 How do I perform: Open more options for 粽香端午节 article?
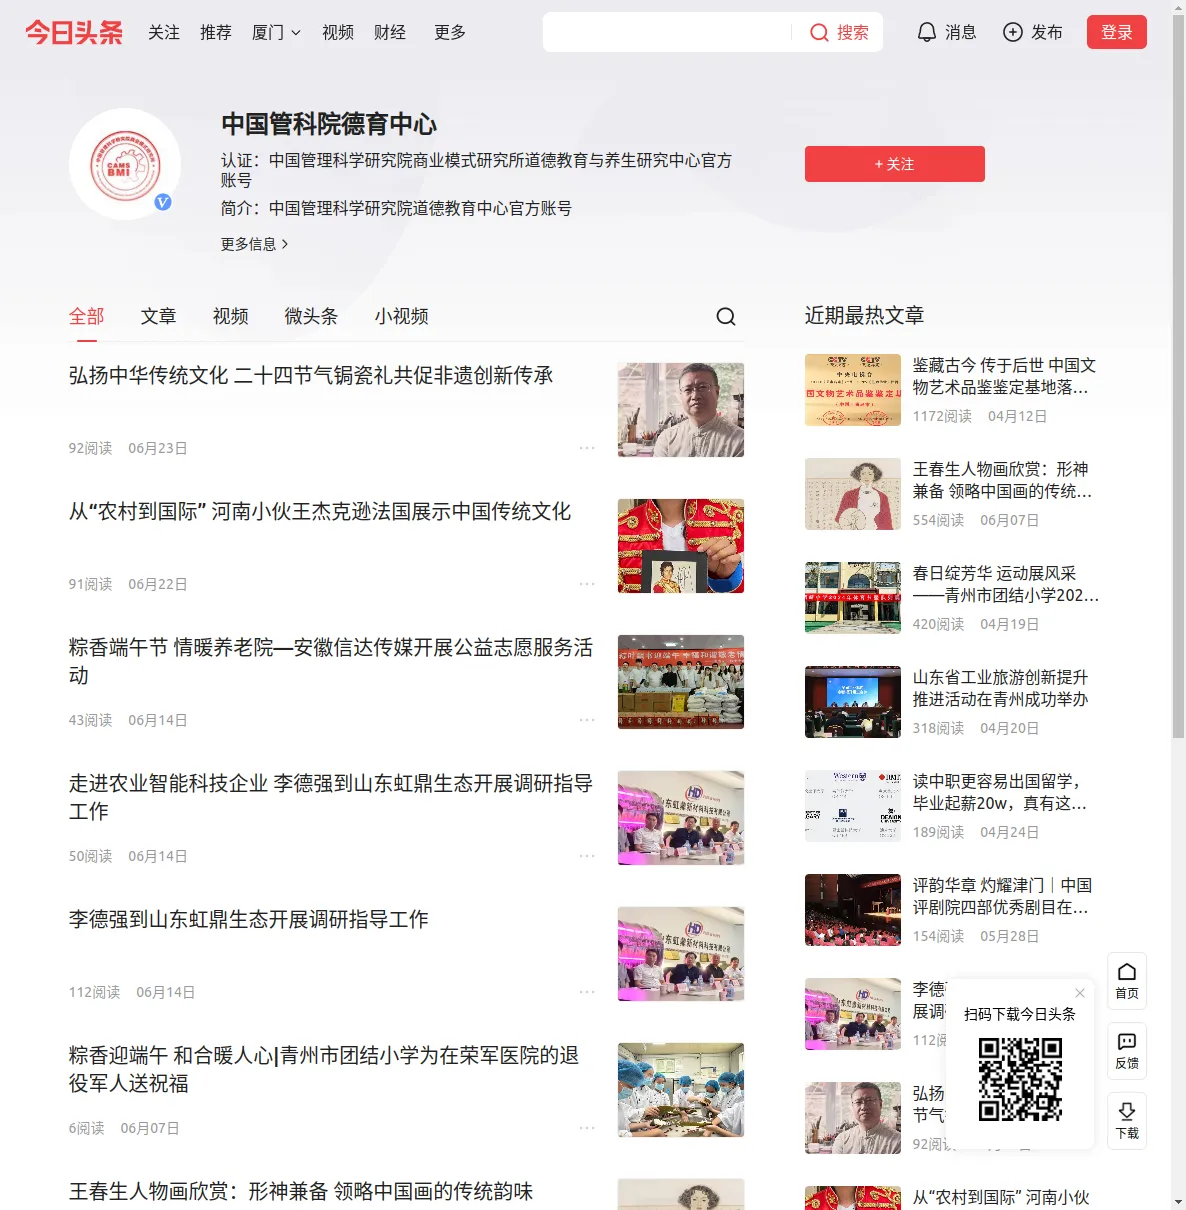click(x=587, y=720)
